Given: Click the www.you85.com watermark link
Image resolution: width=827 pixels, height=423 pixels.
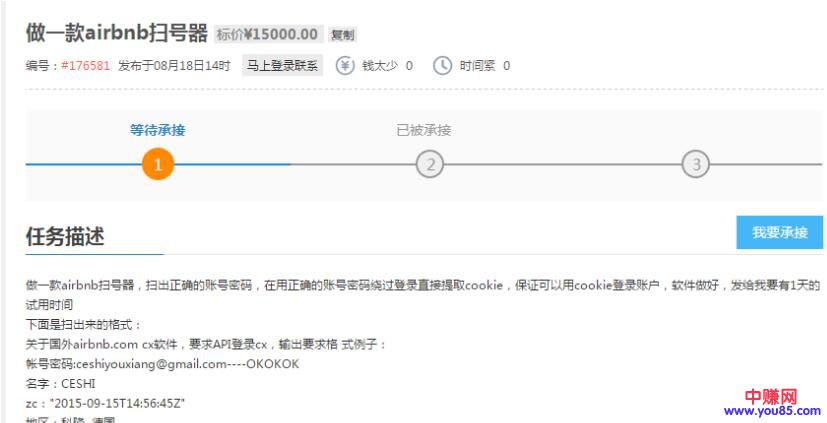Looking at the screenshot, I should click(x=772, y=411).
